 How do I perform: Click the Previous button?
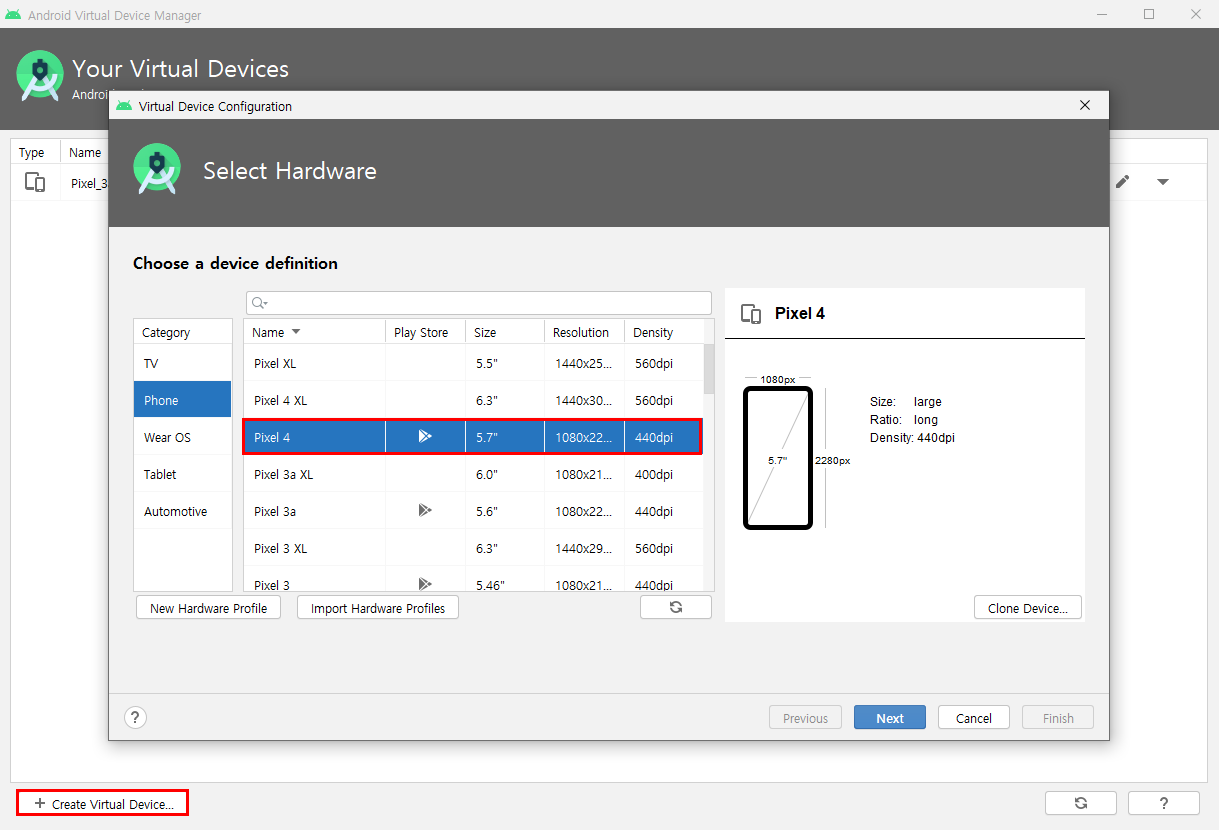coord(805,717)
